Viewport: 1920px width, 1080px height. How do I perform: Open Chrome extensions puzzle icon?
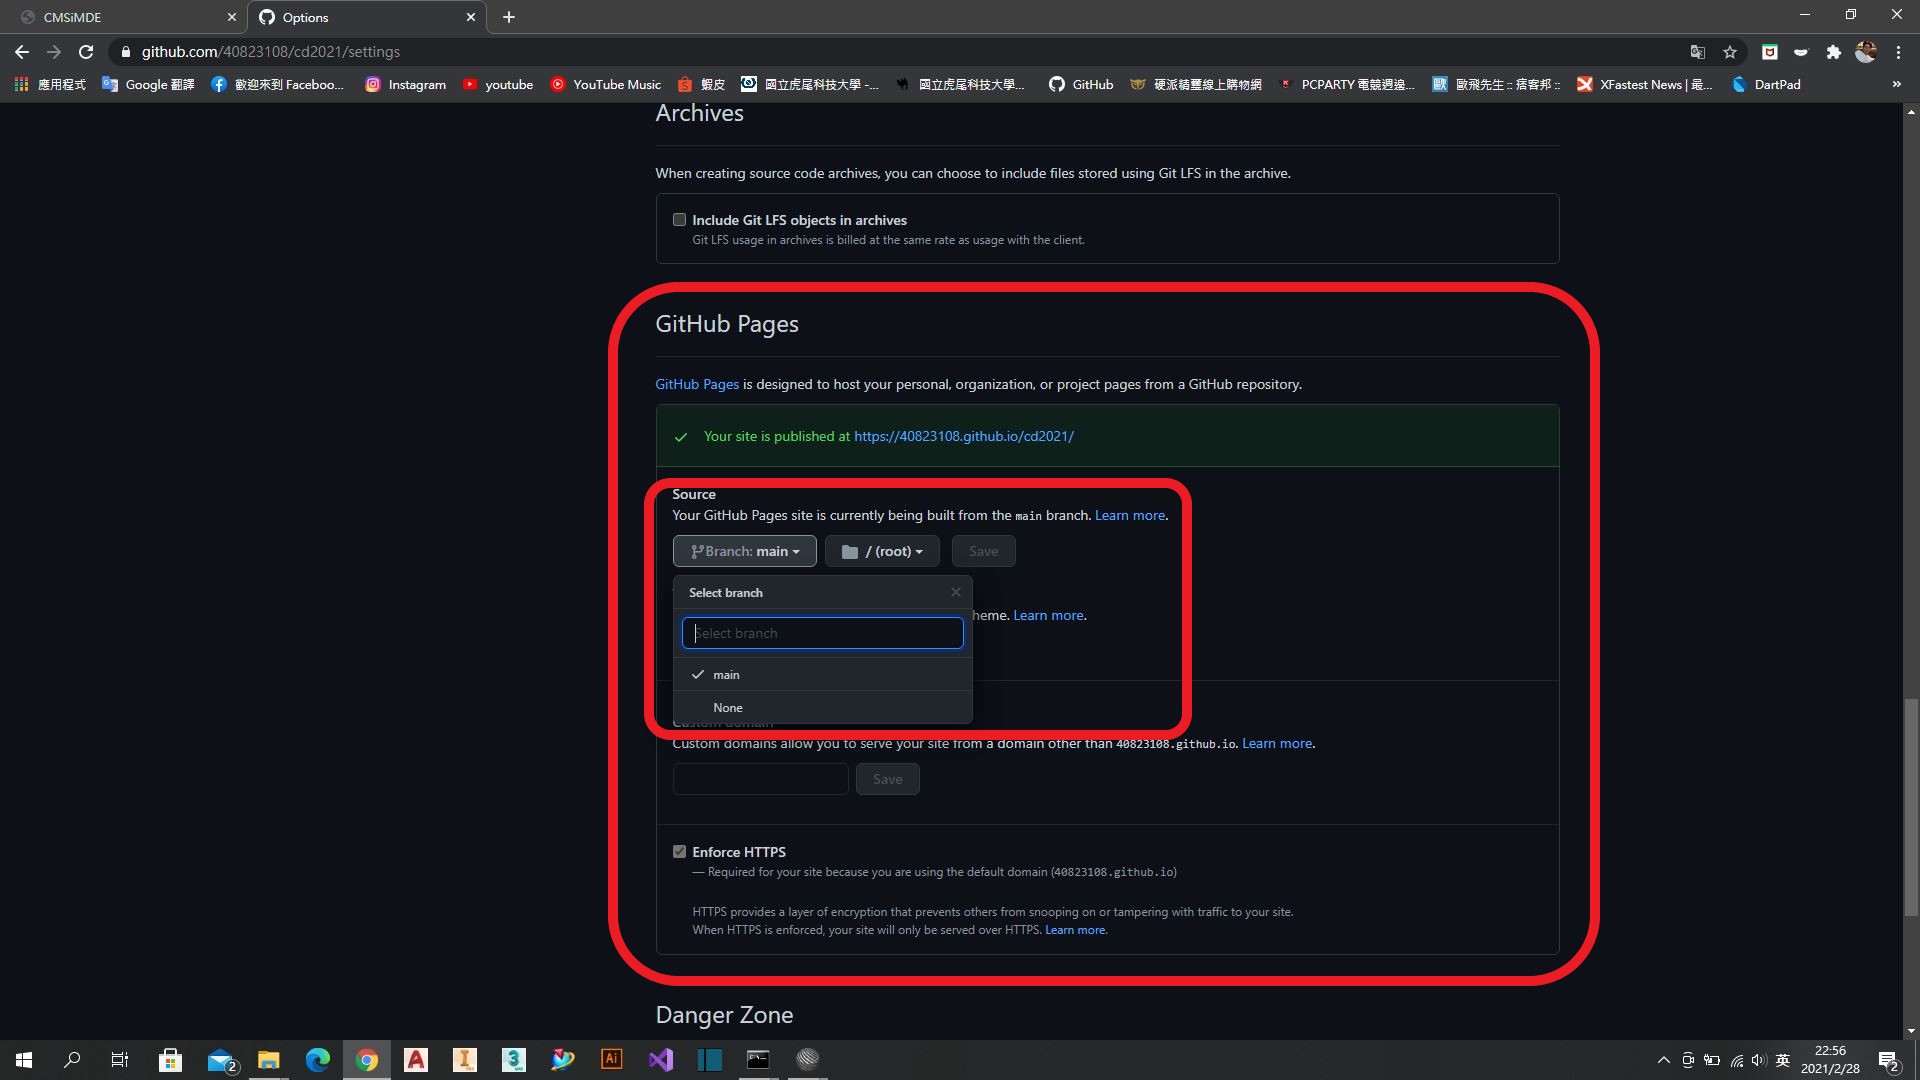pos(1833,52)
